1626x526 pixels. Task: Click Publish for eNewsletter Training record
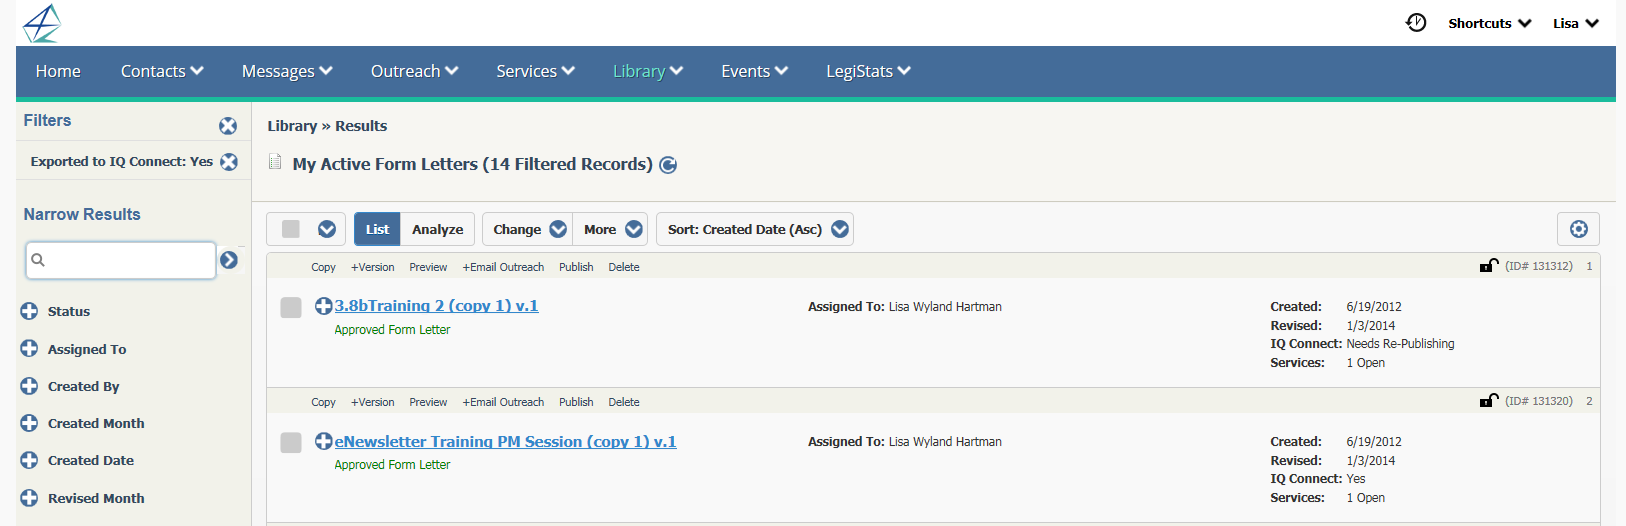point(576,402)
